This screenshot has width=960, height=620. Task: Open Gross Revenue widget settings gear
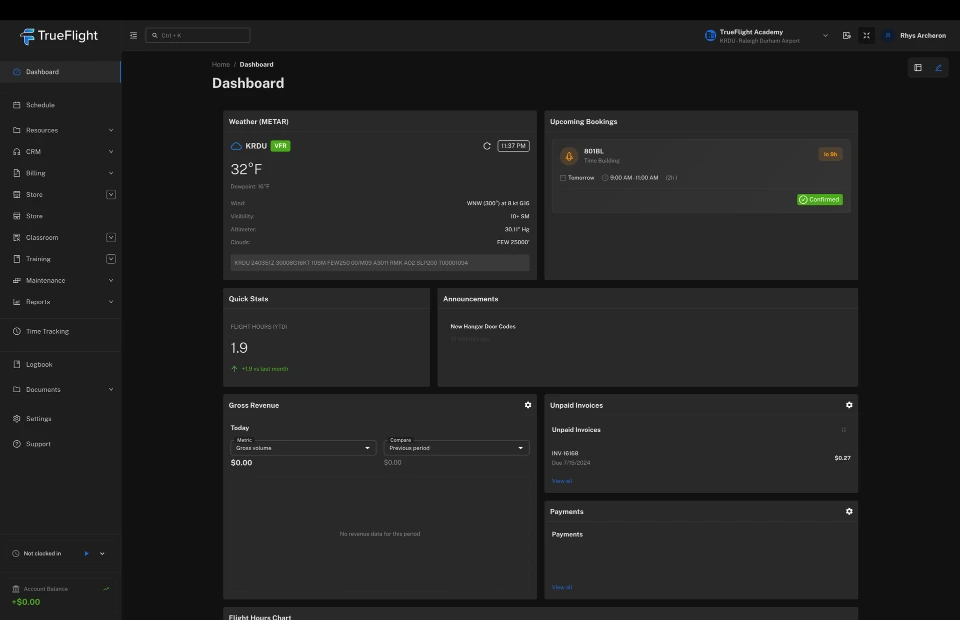(x=528, y=405)
